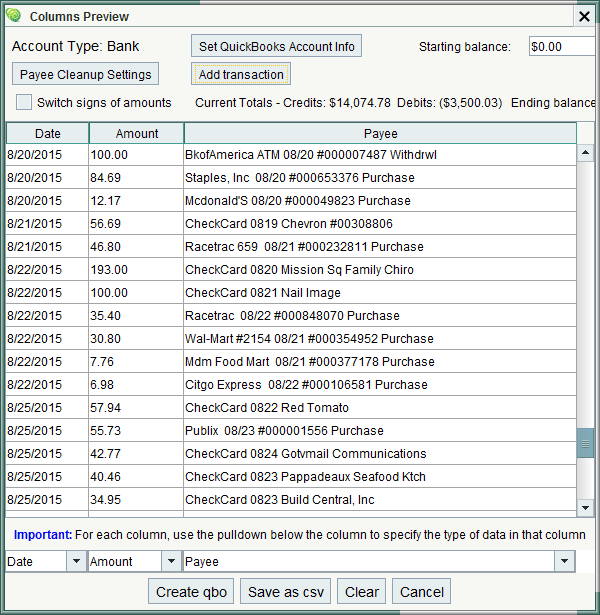This screenshot has width=600, height=615.
Task: Click the Current Totals Credits text
Action: [293, 103]
